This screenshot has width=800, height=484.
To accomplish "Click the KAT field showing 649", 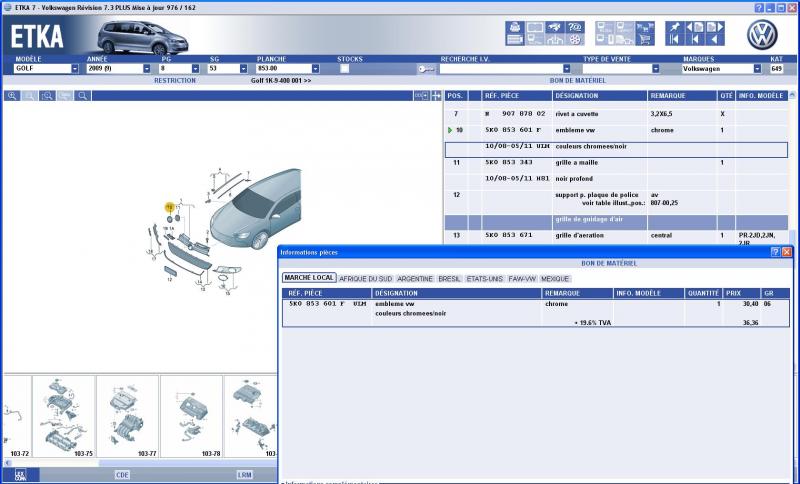I will pyautogui.click(x=777, y=69).
